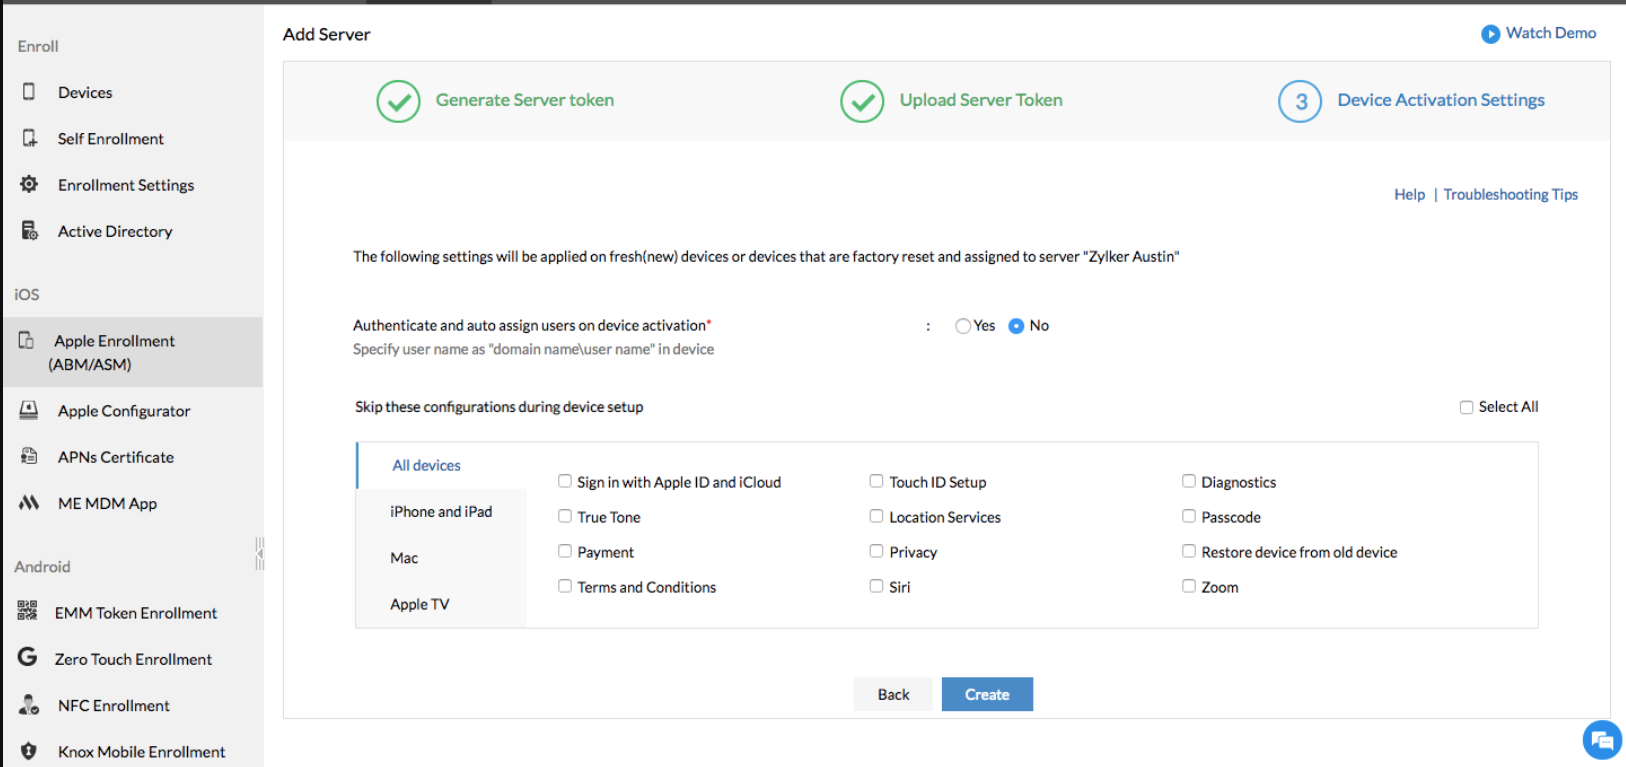The image size is (1626, 767).
Task: Switch to the iPhone and iPad tab
Action: click(441, 512)
